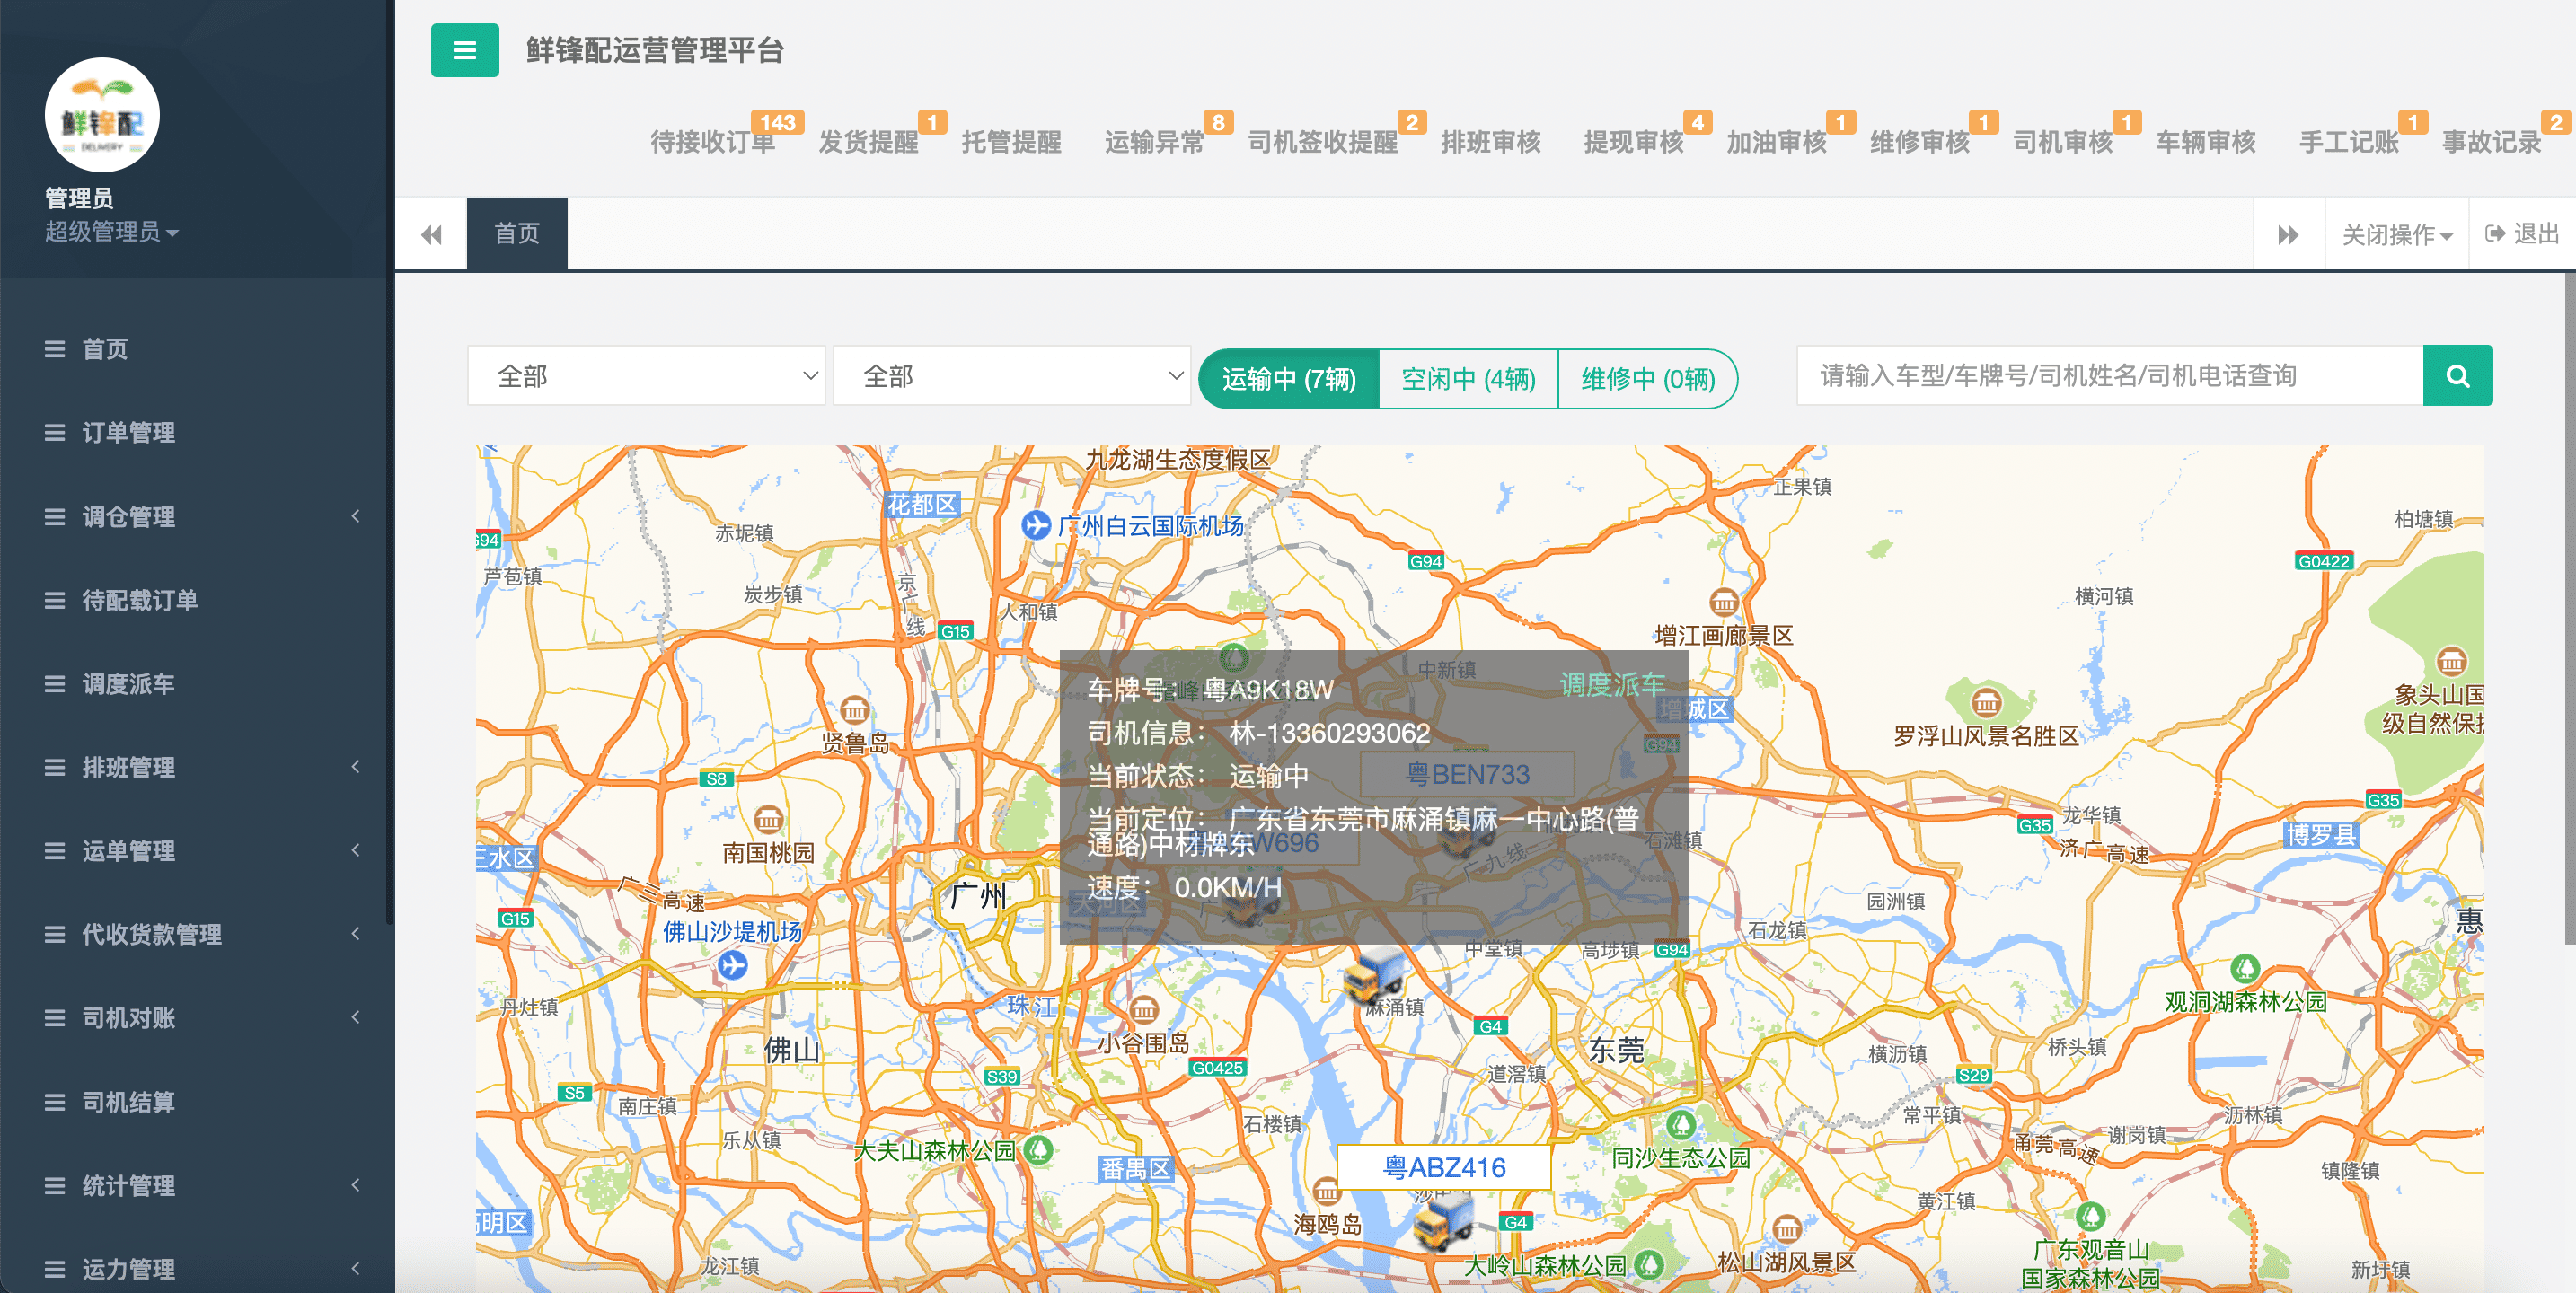This screenshot has width=2576, height=1293.
Task: Open 维修审核 notification link
Action: [1920, 142]
